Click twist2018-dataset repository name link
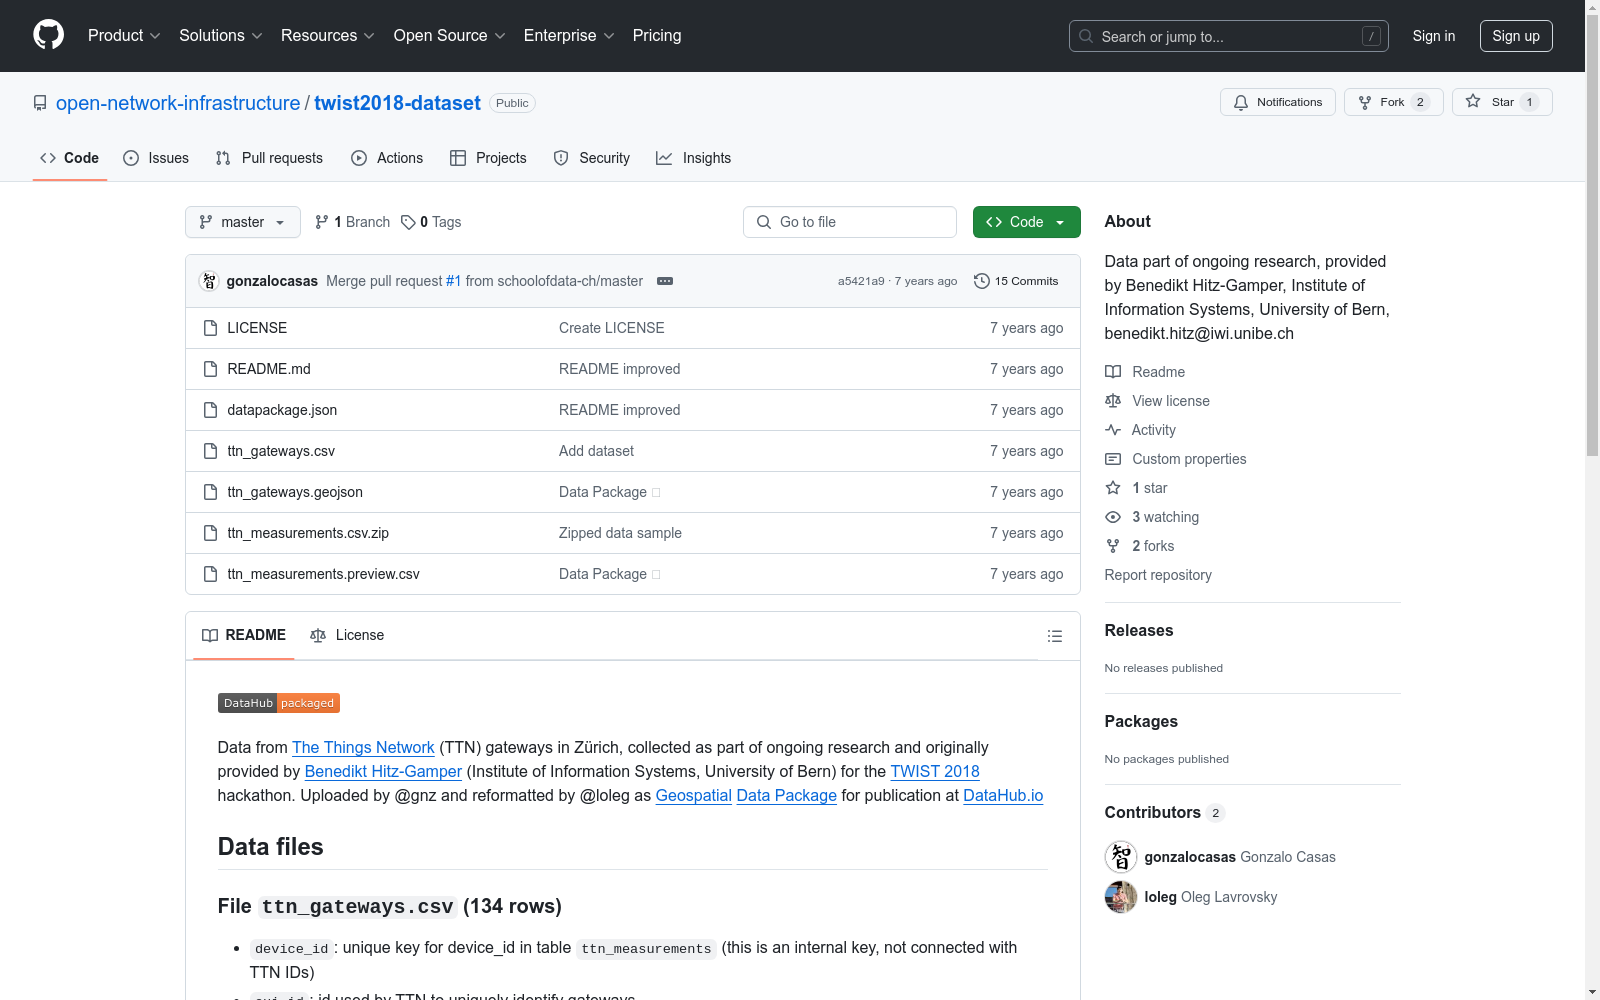This screenshot has width=1600, height=1000. tap(397, 103)
